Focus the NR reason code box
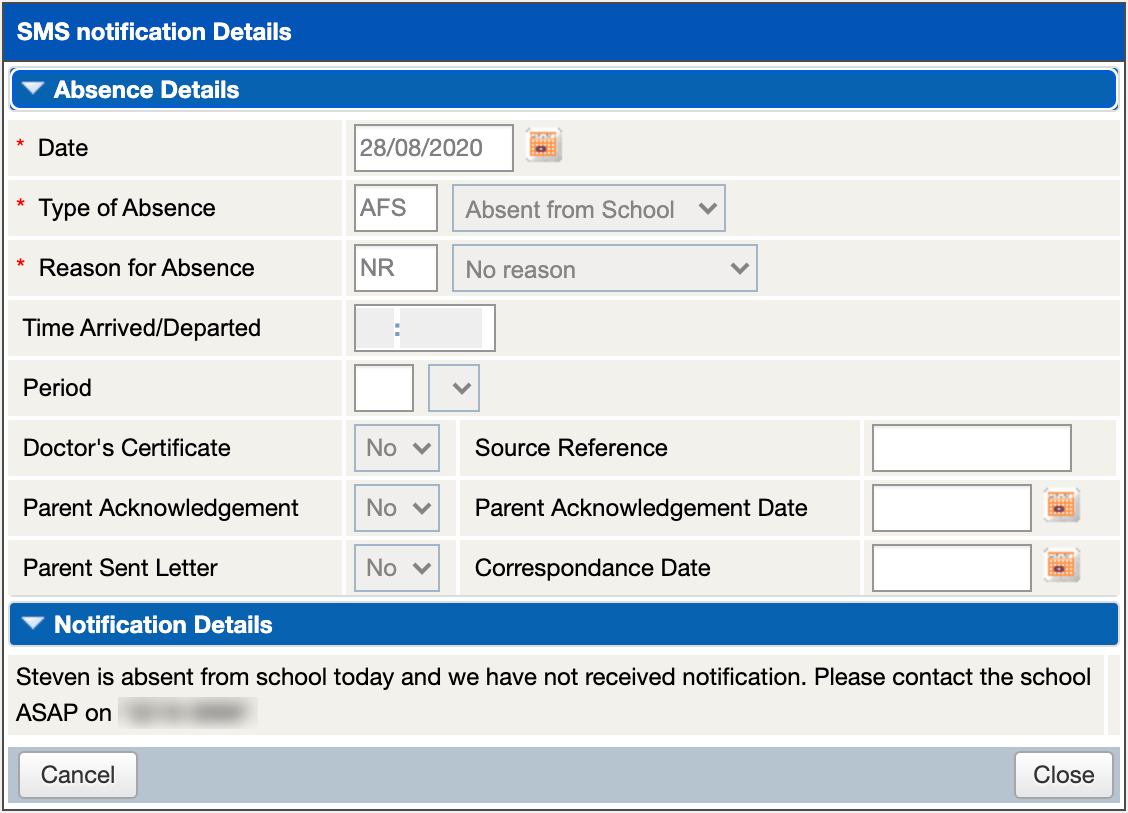1128x813 pixels. (395, 268)
